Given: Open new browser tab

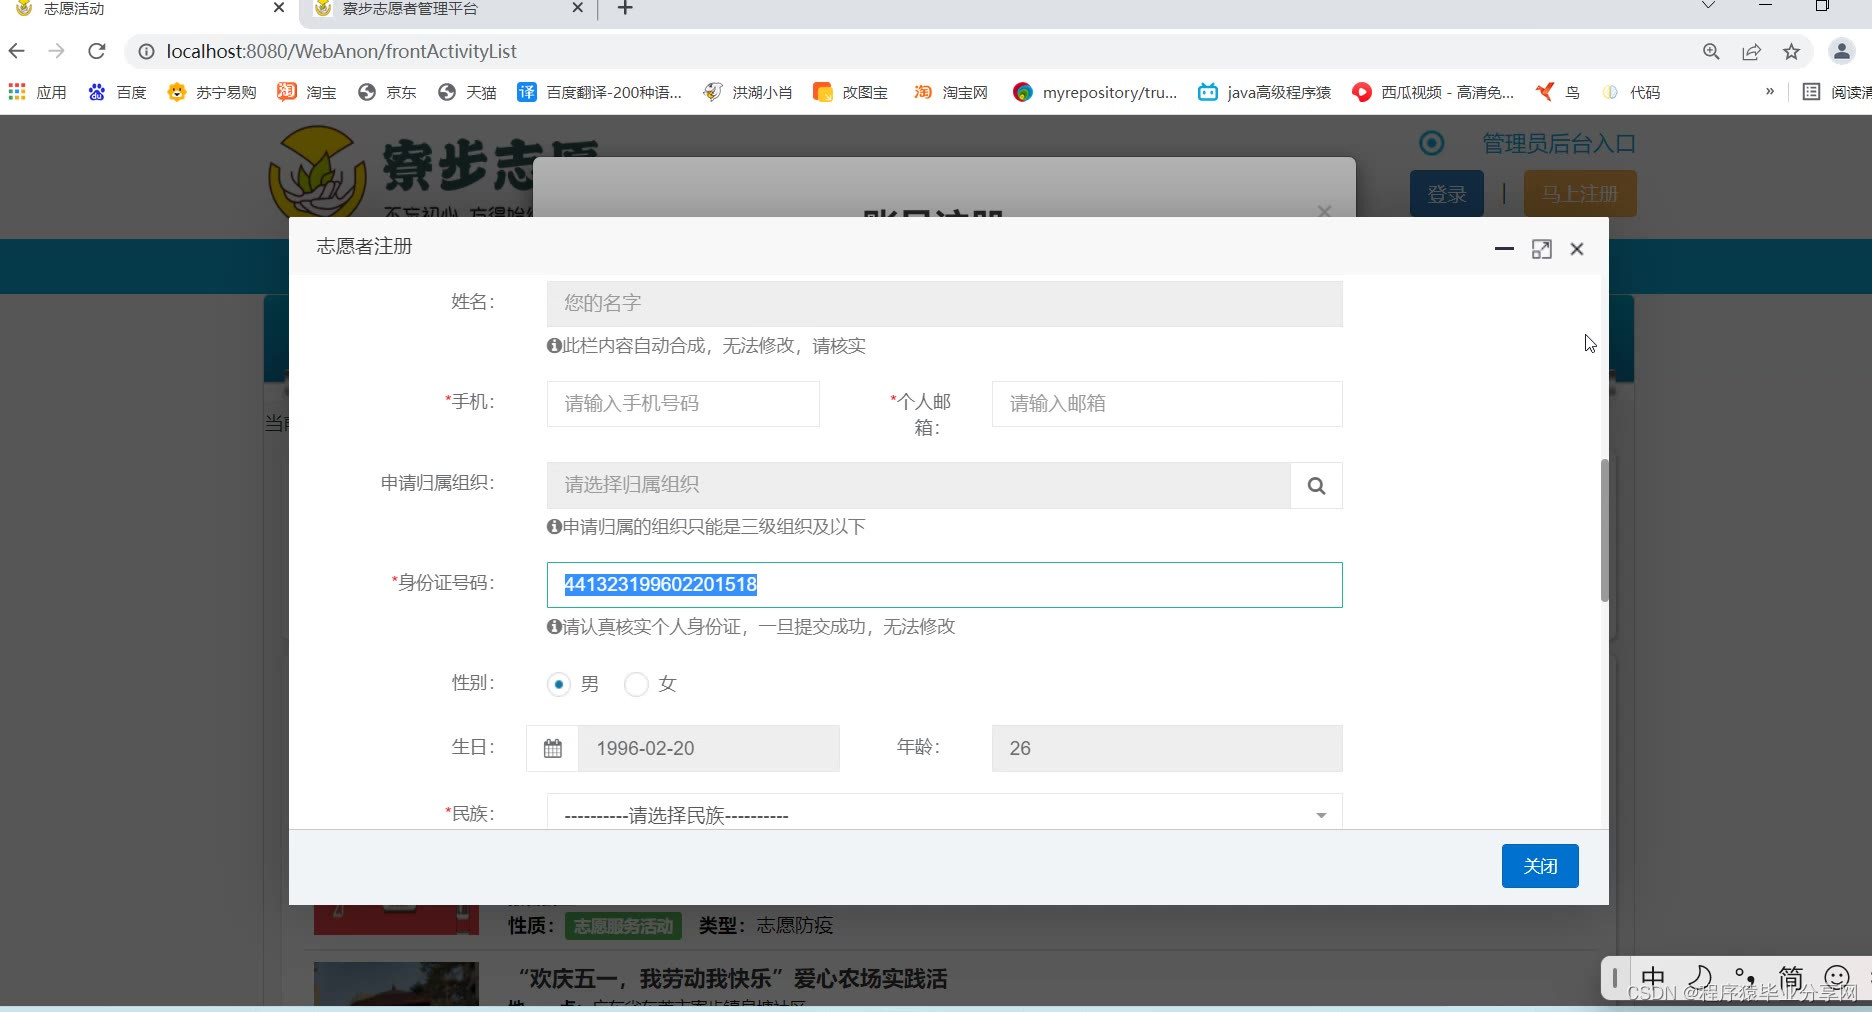Looking at the screenshot, I should (x=625, y=9).
